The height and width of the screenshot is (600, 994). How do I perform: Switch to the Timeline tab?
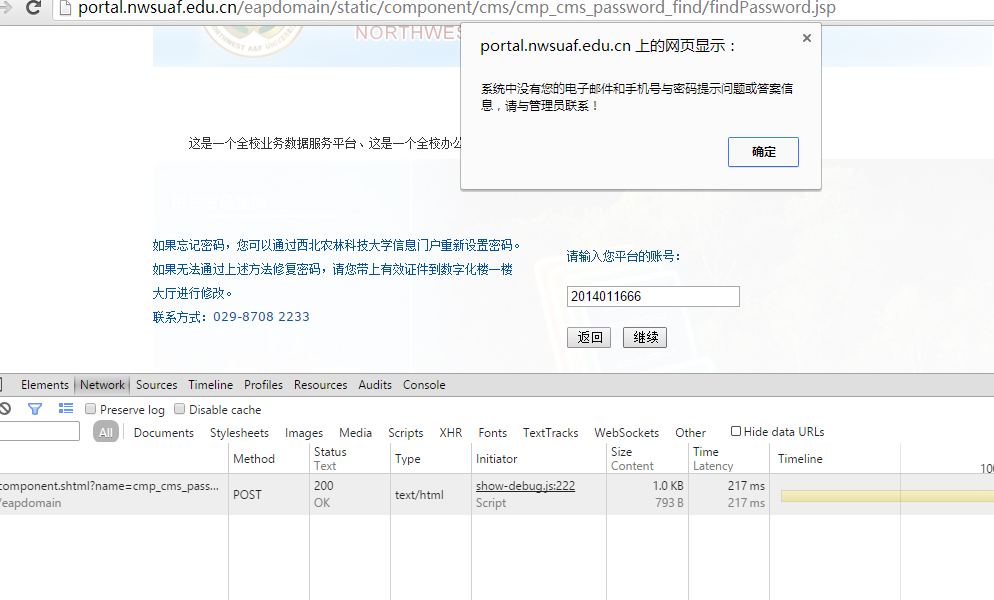(210, 385)
